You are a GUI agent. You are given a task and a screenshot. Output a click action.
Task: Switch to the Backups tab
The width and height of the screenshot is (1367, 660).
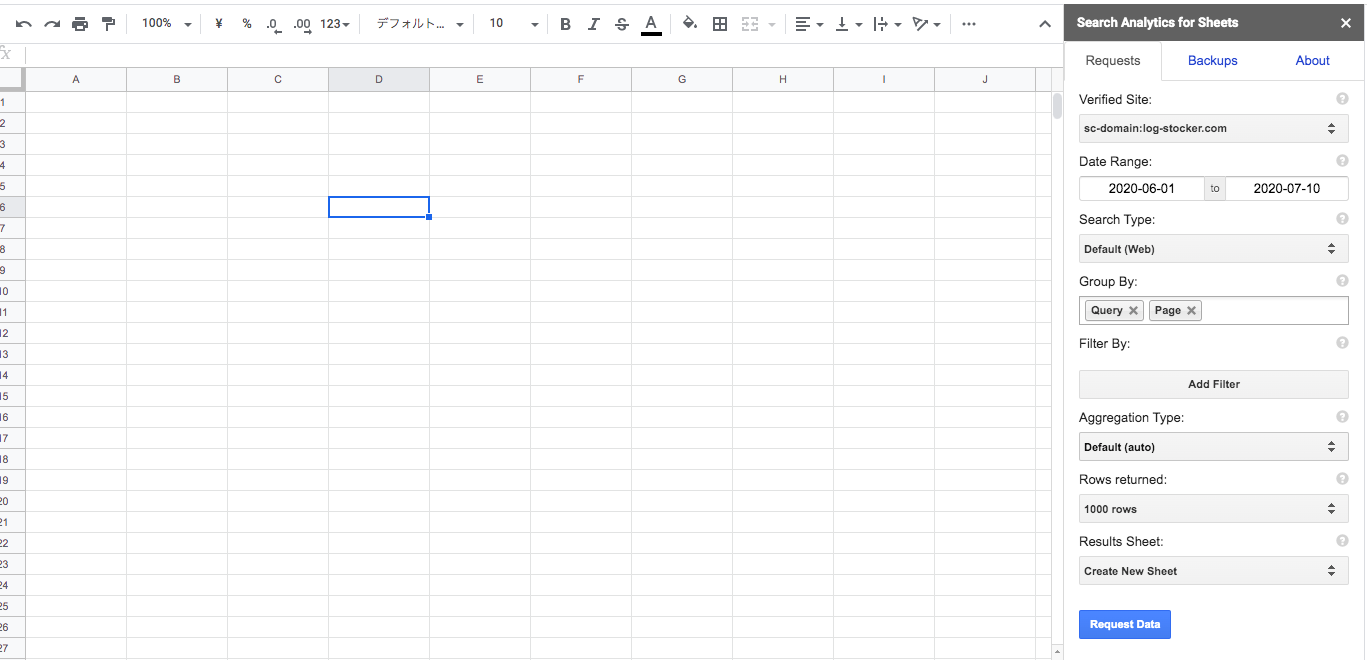tap(1213, 61)
